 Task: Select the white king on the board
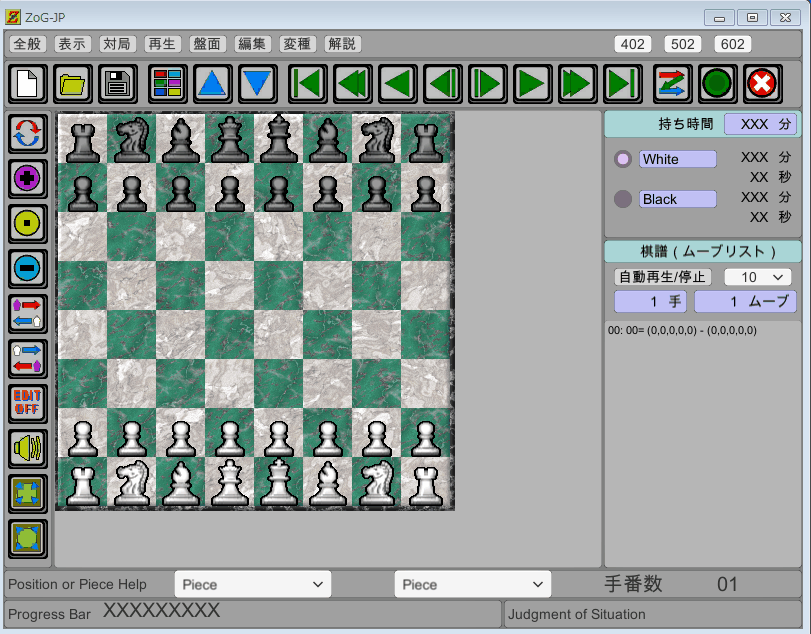(x=279, y=483)
